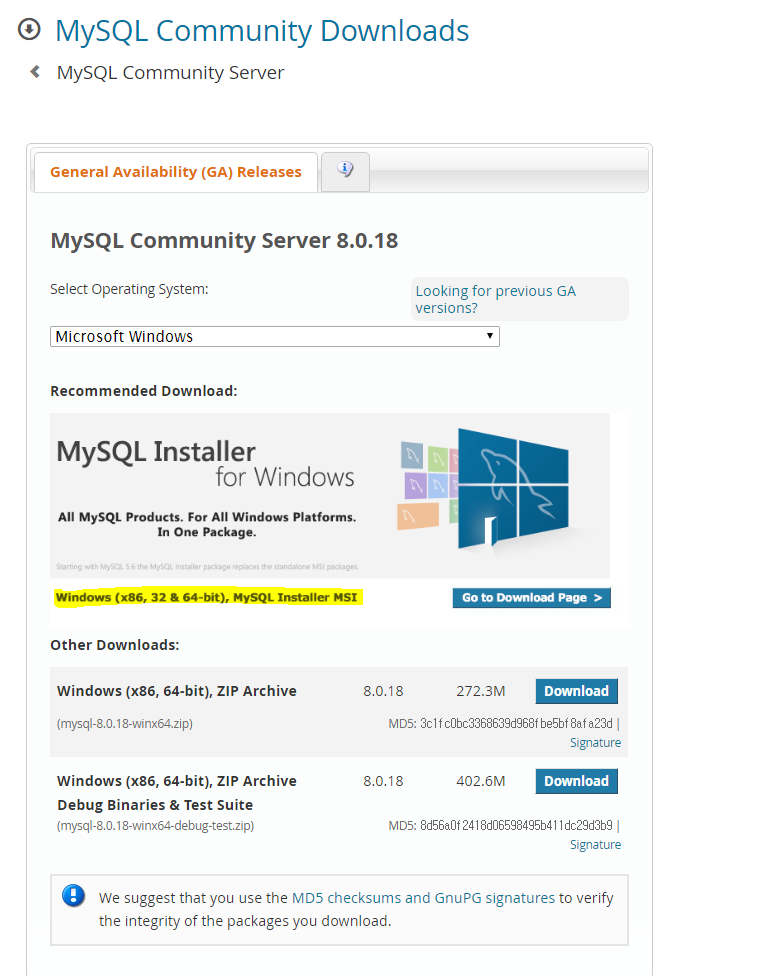Screen dimensions: 763x976
Task: Click the mysql-8.0.18-winx64-debug-test.zip filename text
Action: [155, 826]
